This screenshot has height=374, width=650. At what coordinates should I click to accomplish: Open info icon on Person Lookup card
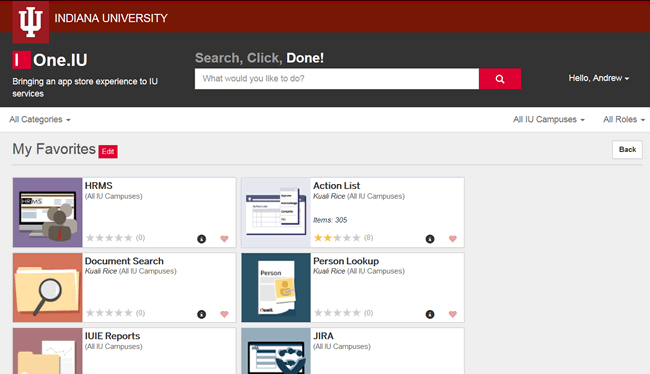pos(430,314)
